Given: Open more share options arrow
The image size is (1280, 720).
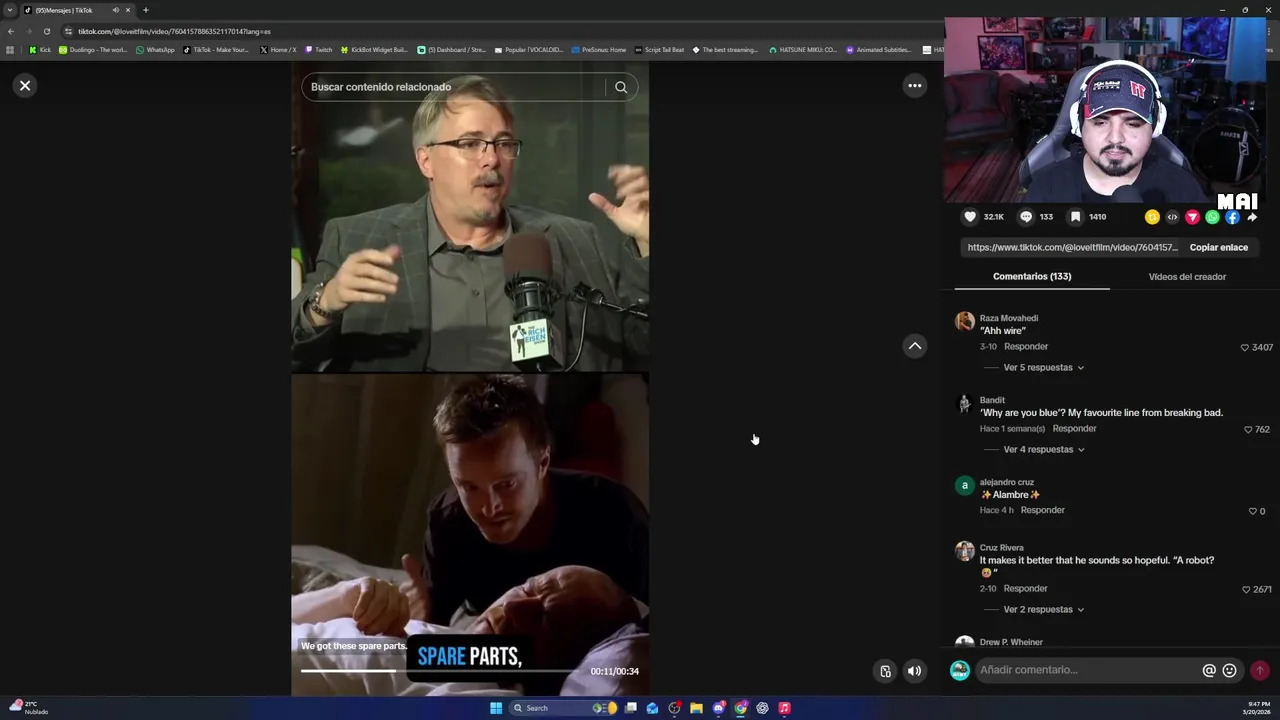Looking at the screenshot, I should tap(1252, 217).
